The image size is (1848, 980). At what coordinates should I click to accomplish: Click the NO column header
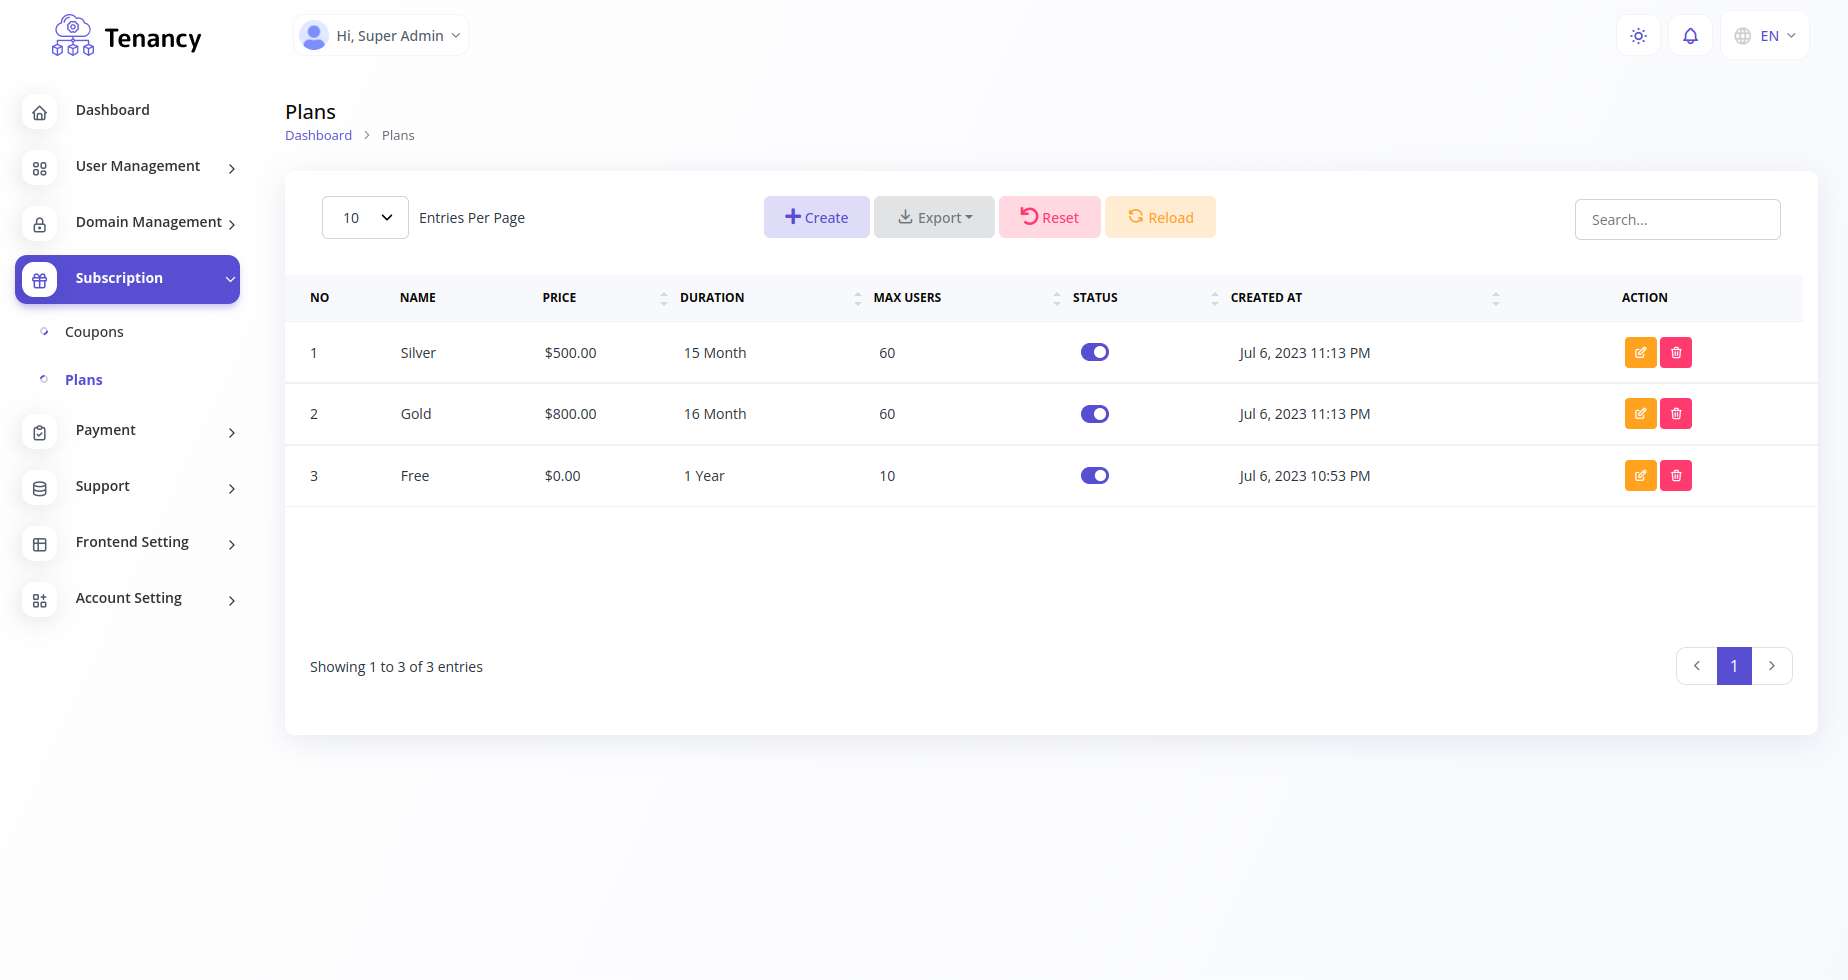[x=320, y=298]
